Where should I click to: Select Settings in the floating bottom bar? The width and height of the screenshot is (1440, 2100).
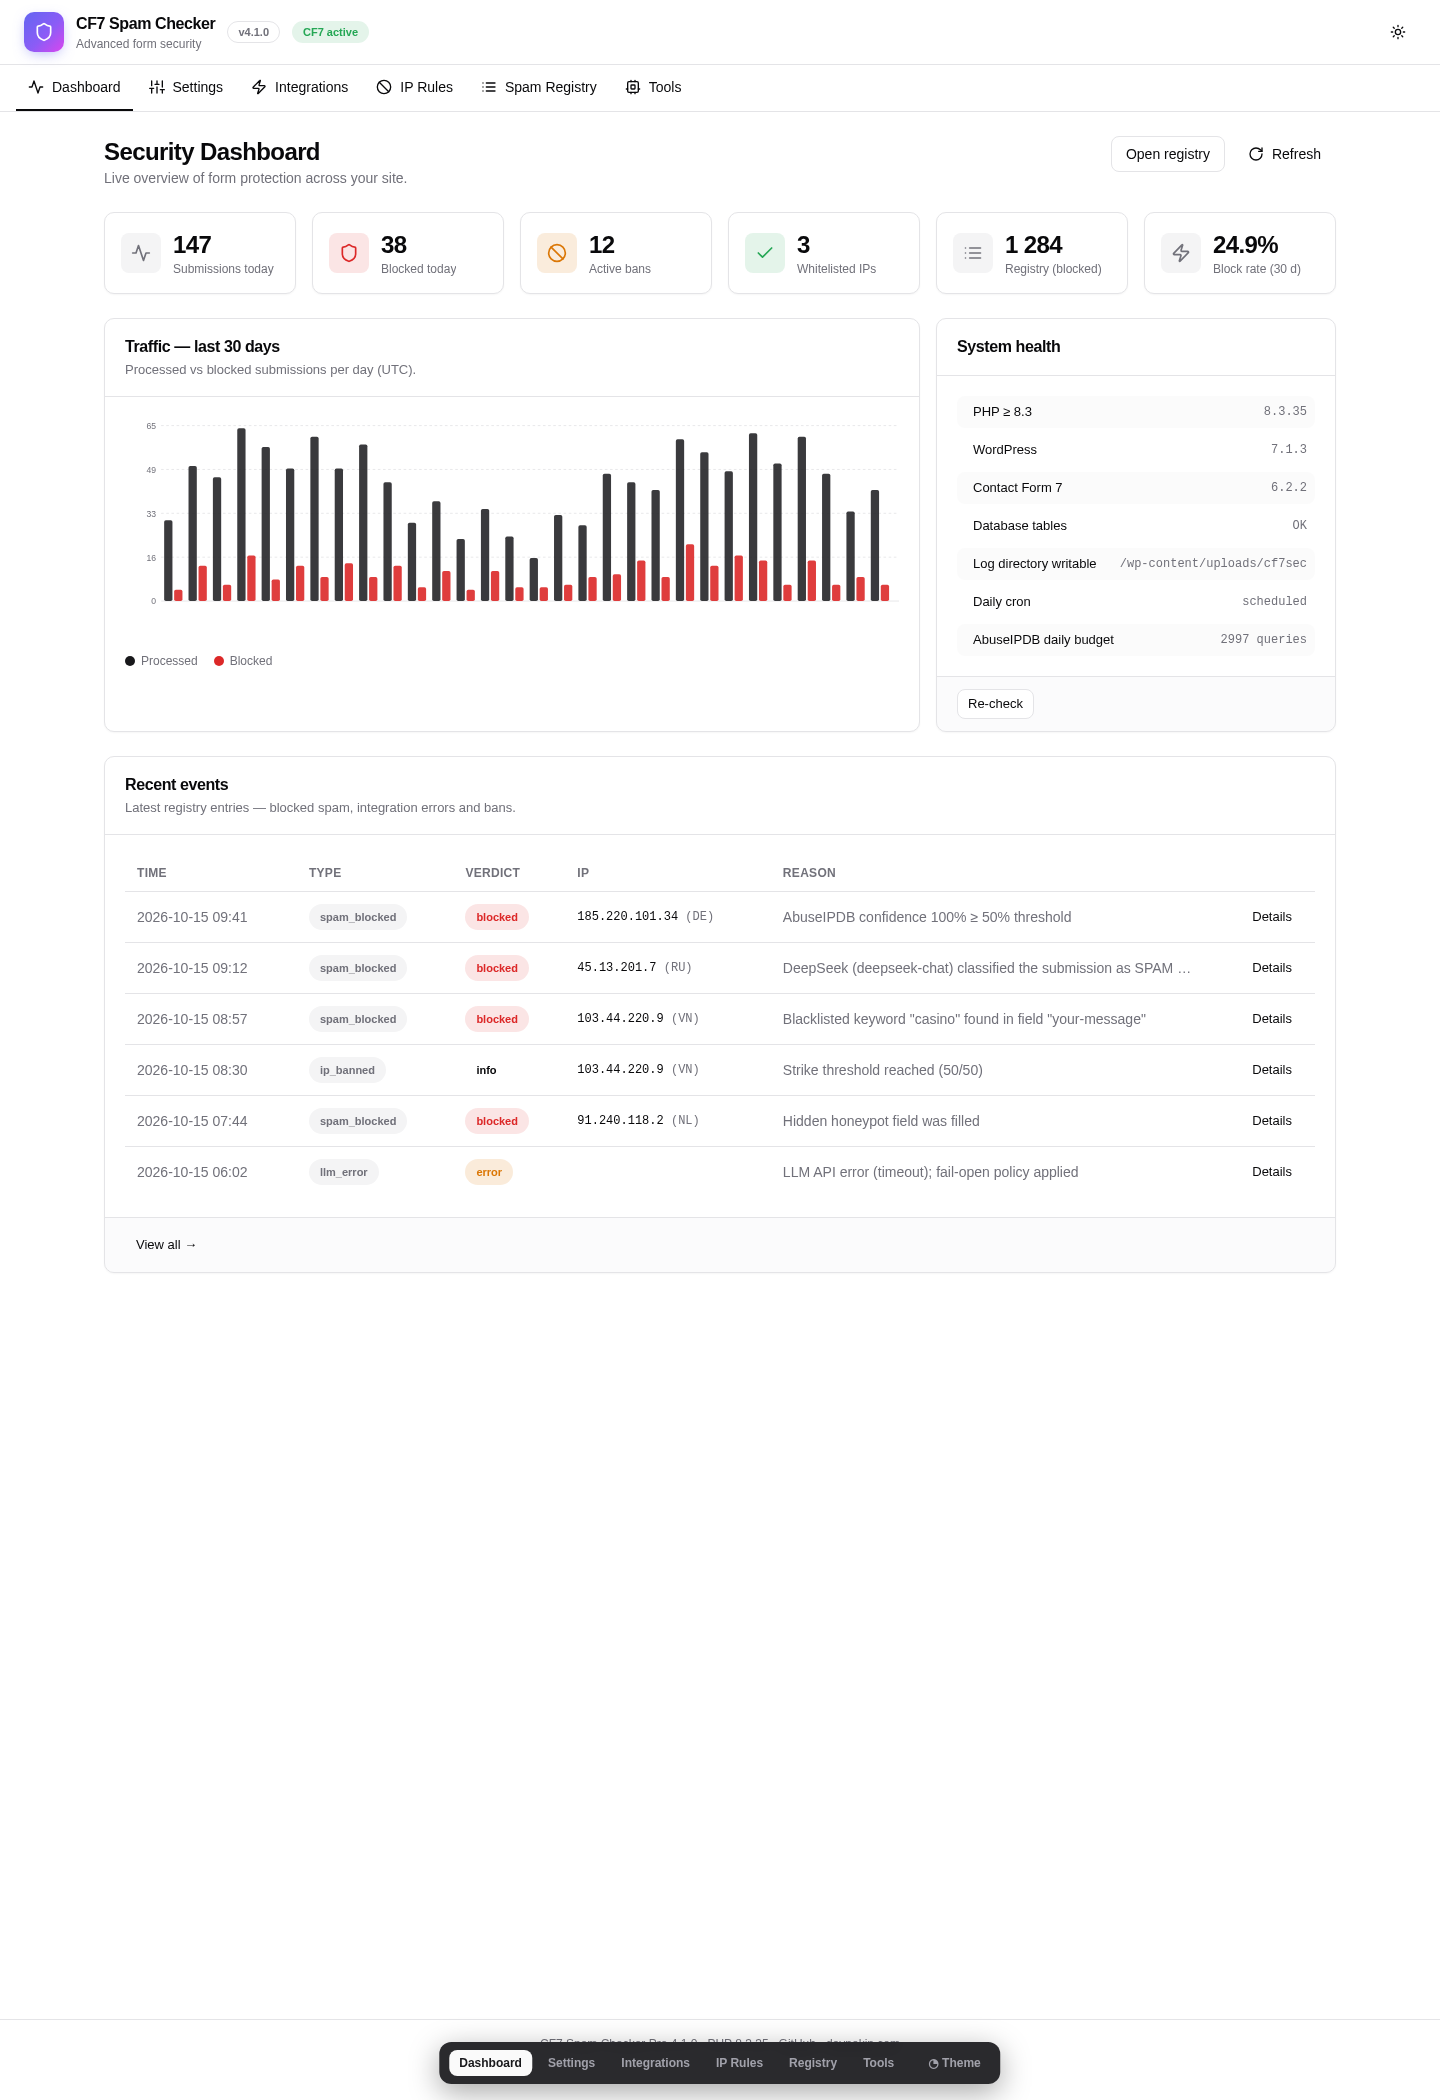tap(571, 2063)
